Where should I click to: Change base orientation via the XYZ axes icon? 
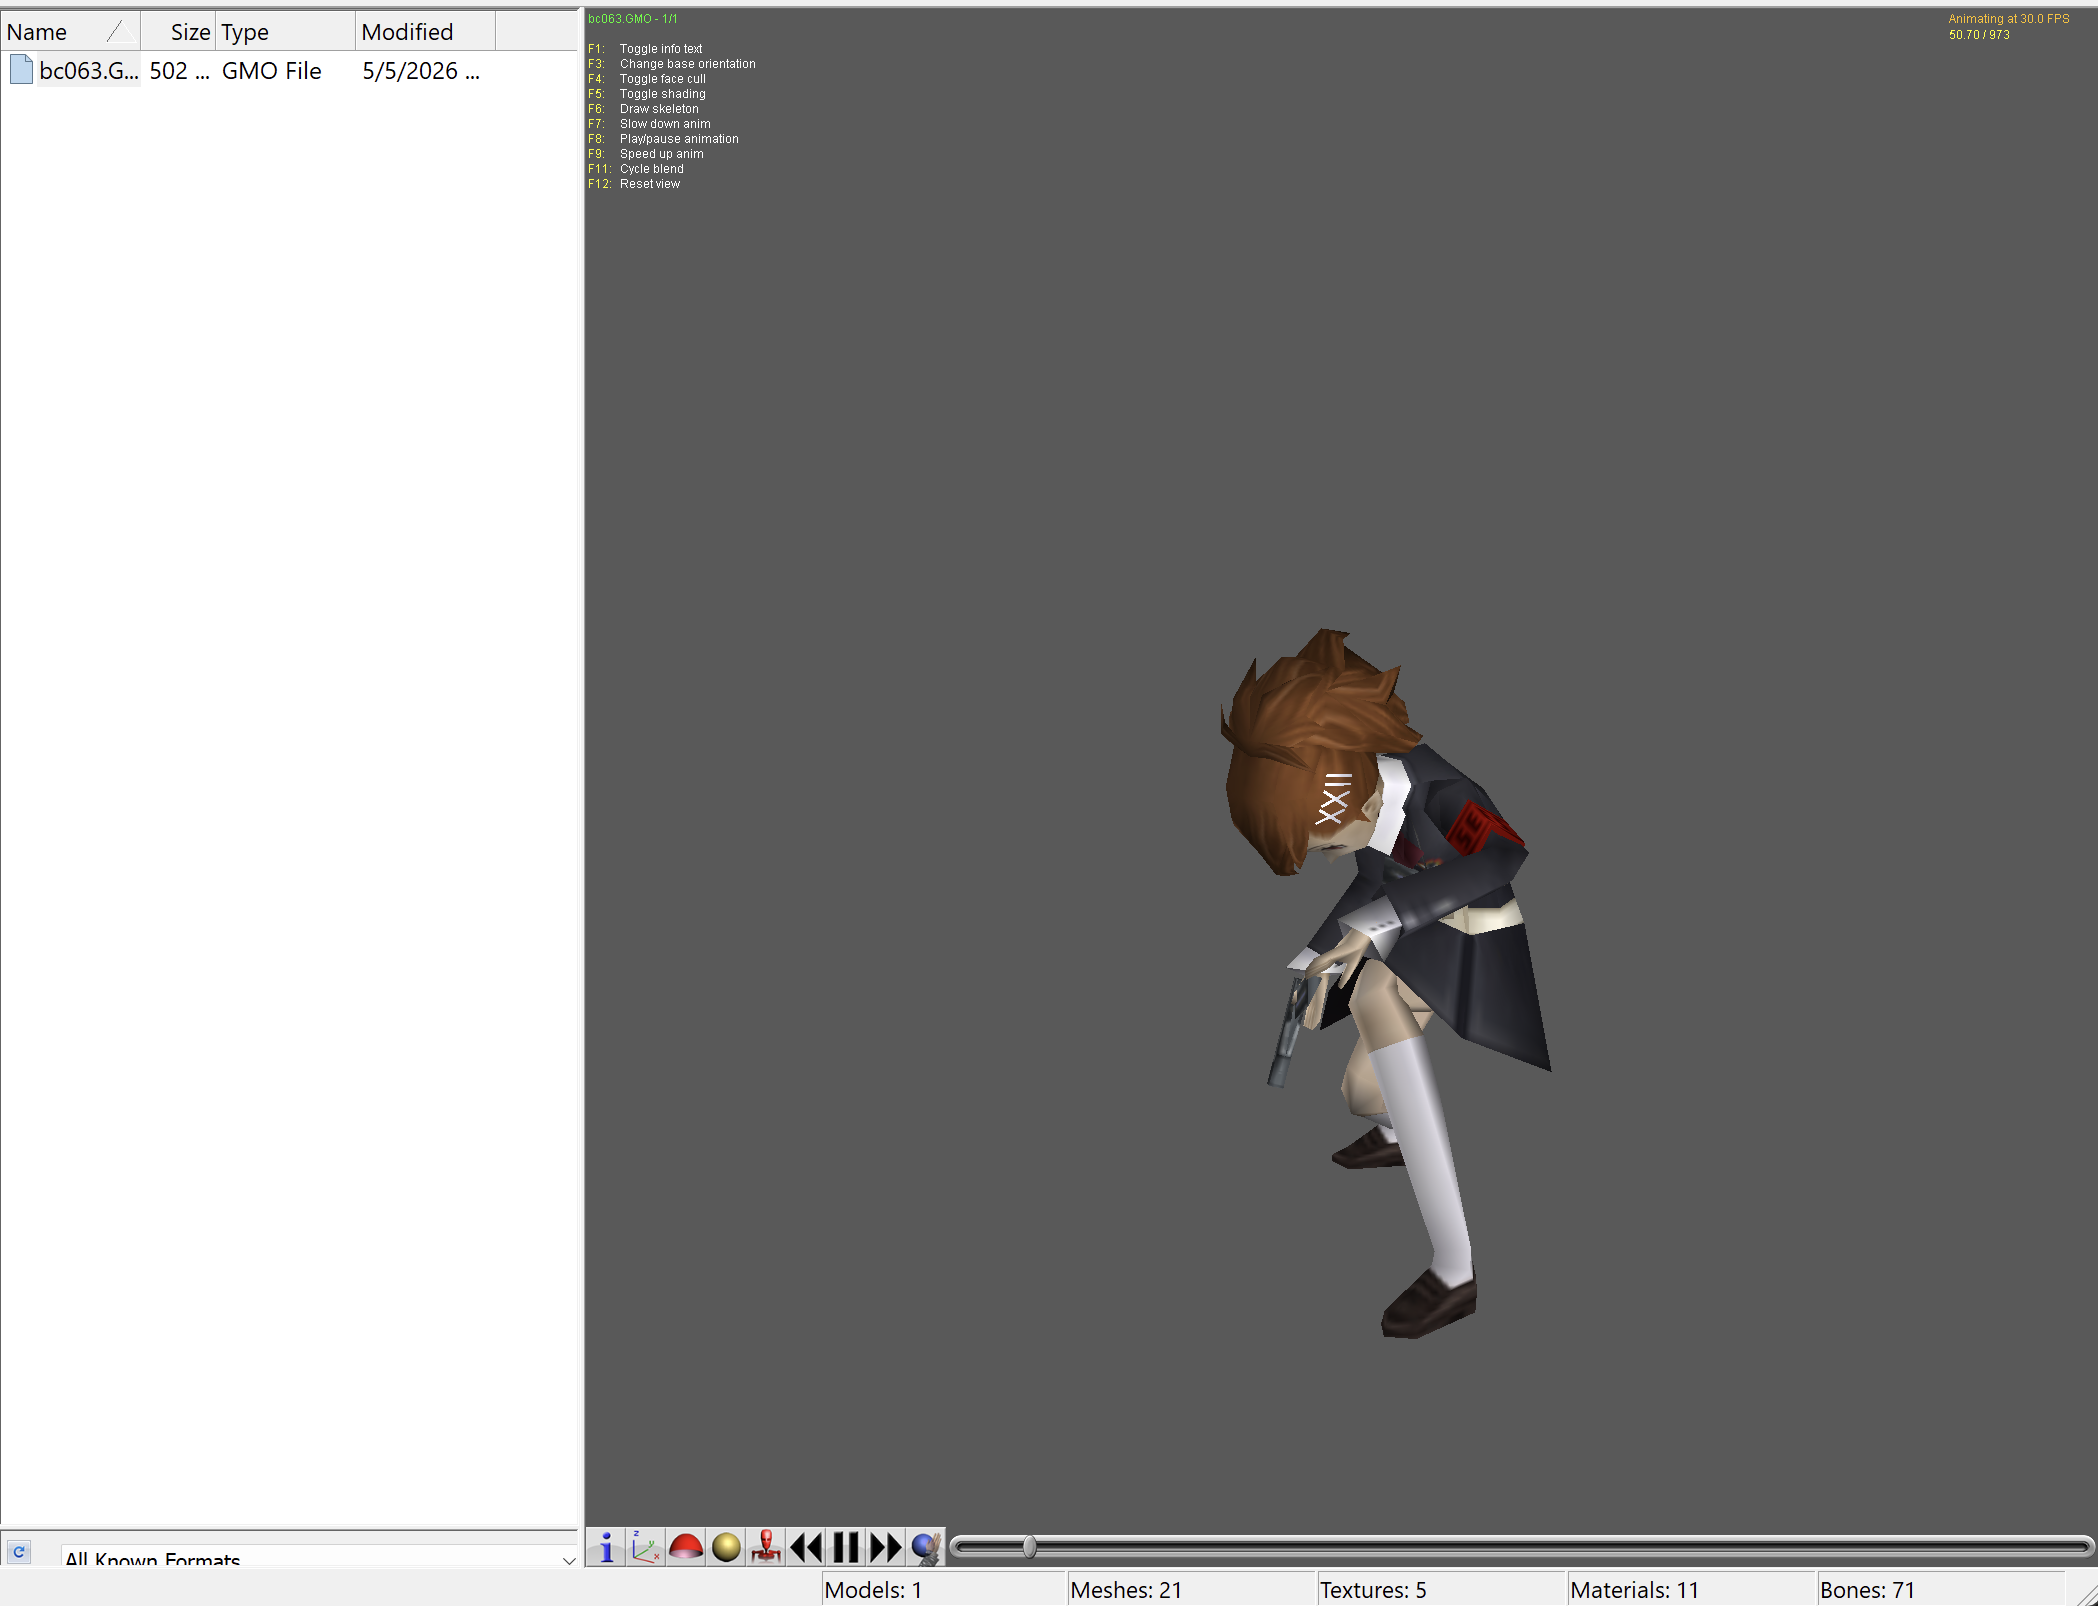[646, 1547]
